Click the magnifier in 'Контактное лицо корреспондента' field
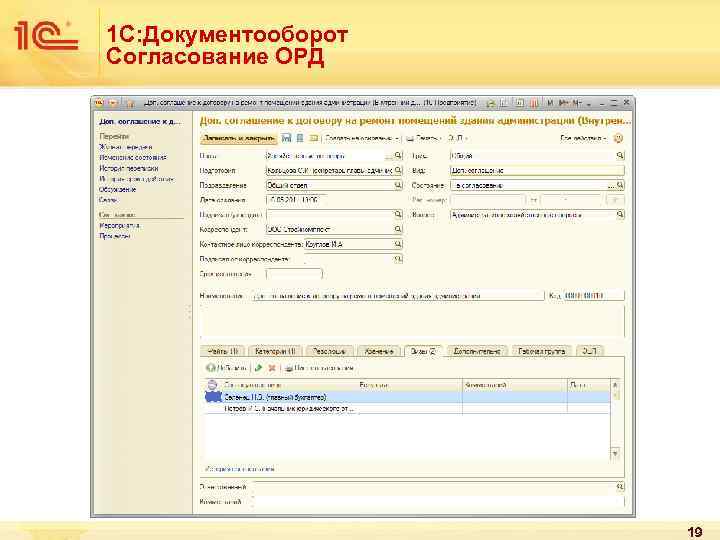This screenshot has height=540, width=720. pyautogui.click(x=398, y=244)
